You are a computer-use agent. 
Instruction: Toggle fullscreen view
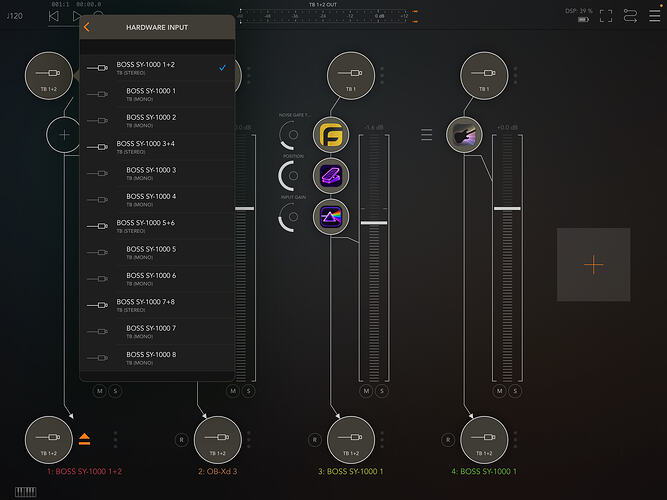(x=606, y=16)
